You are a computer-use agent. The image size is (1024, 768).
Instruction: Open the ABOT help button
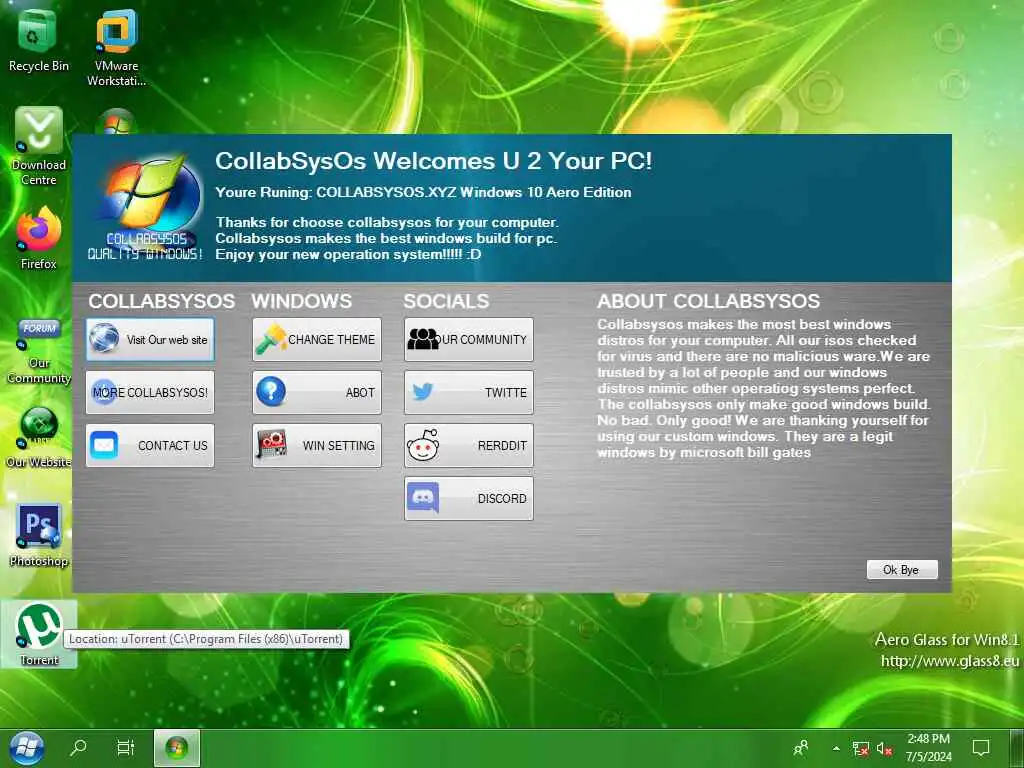(317, 392)
